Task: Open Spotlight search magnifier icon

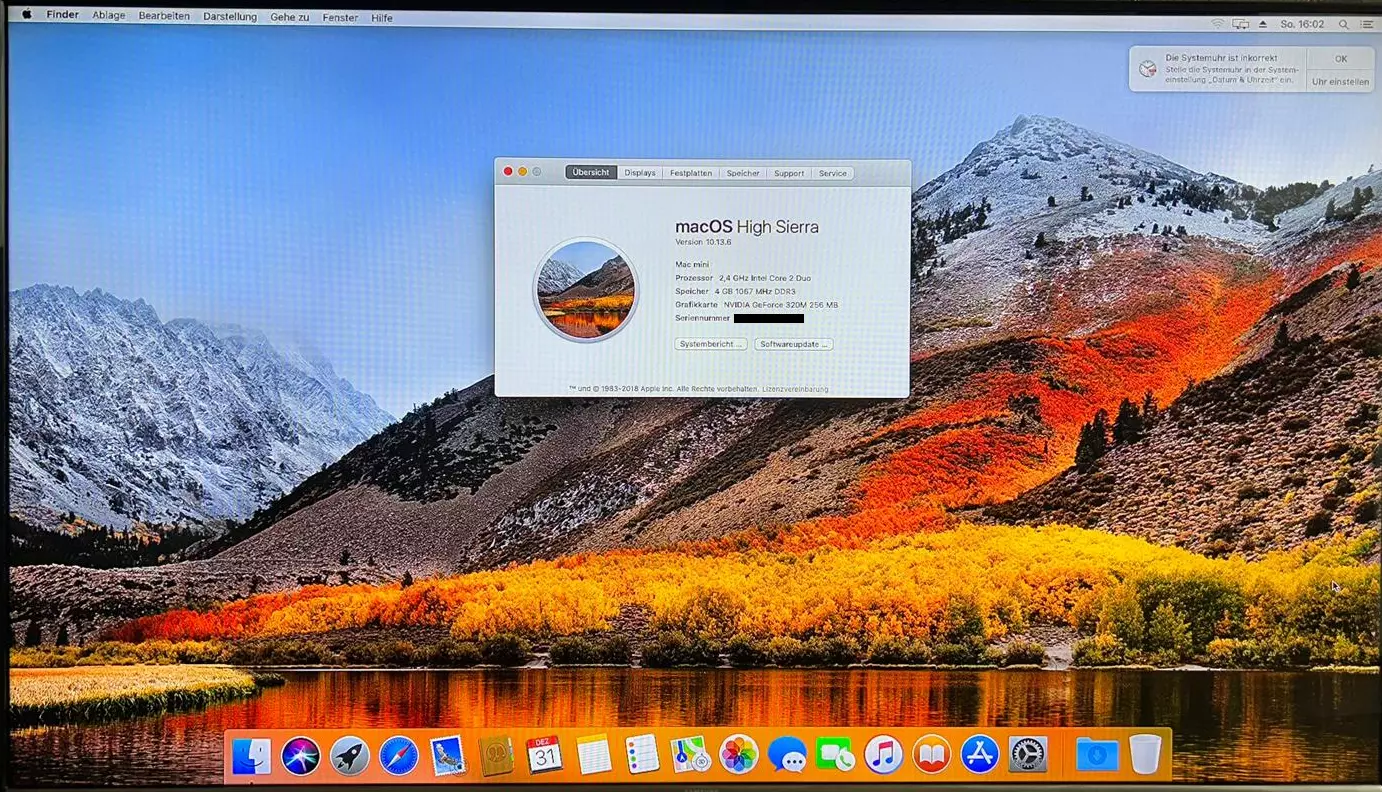Action: 1344,23
